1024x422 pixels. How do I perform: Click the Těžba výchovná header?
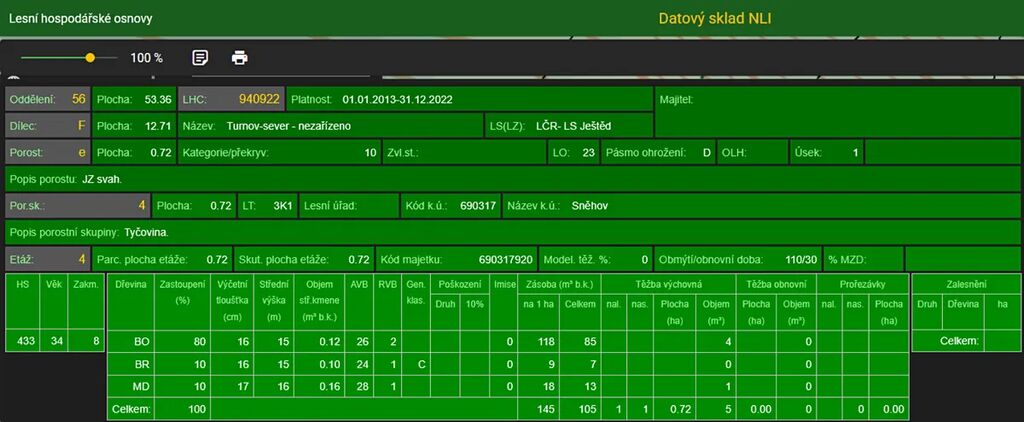click(x=670, y=285)
